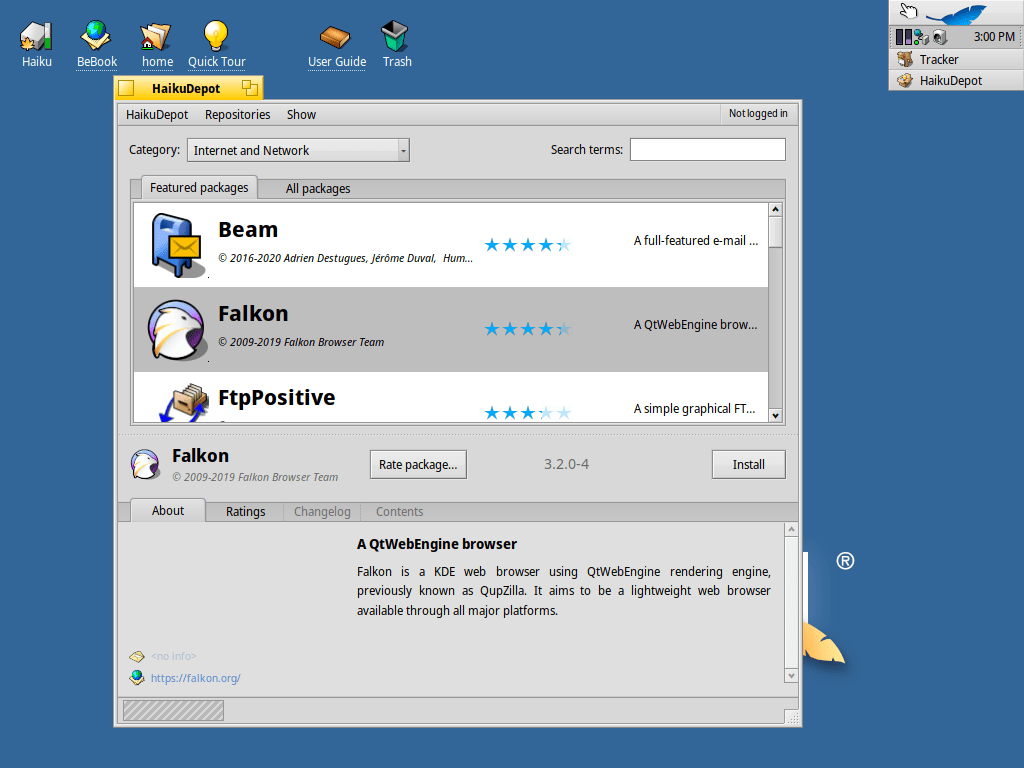The image size is (1024, 768).
Task: Click the process controller tray icon
Action: point(903,37)
